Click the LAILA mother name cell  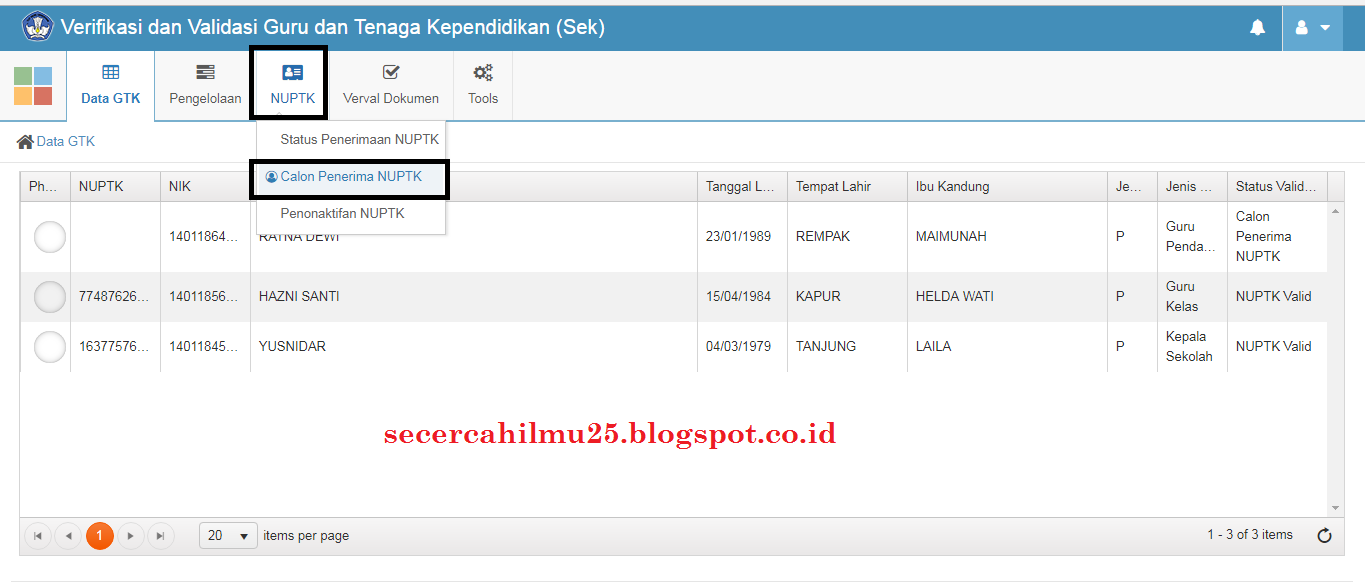click(x=1007, y=347)
